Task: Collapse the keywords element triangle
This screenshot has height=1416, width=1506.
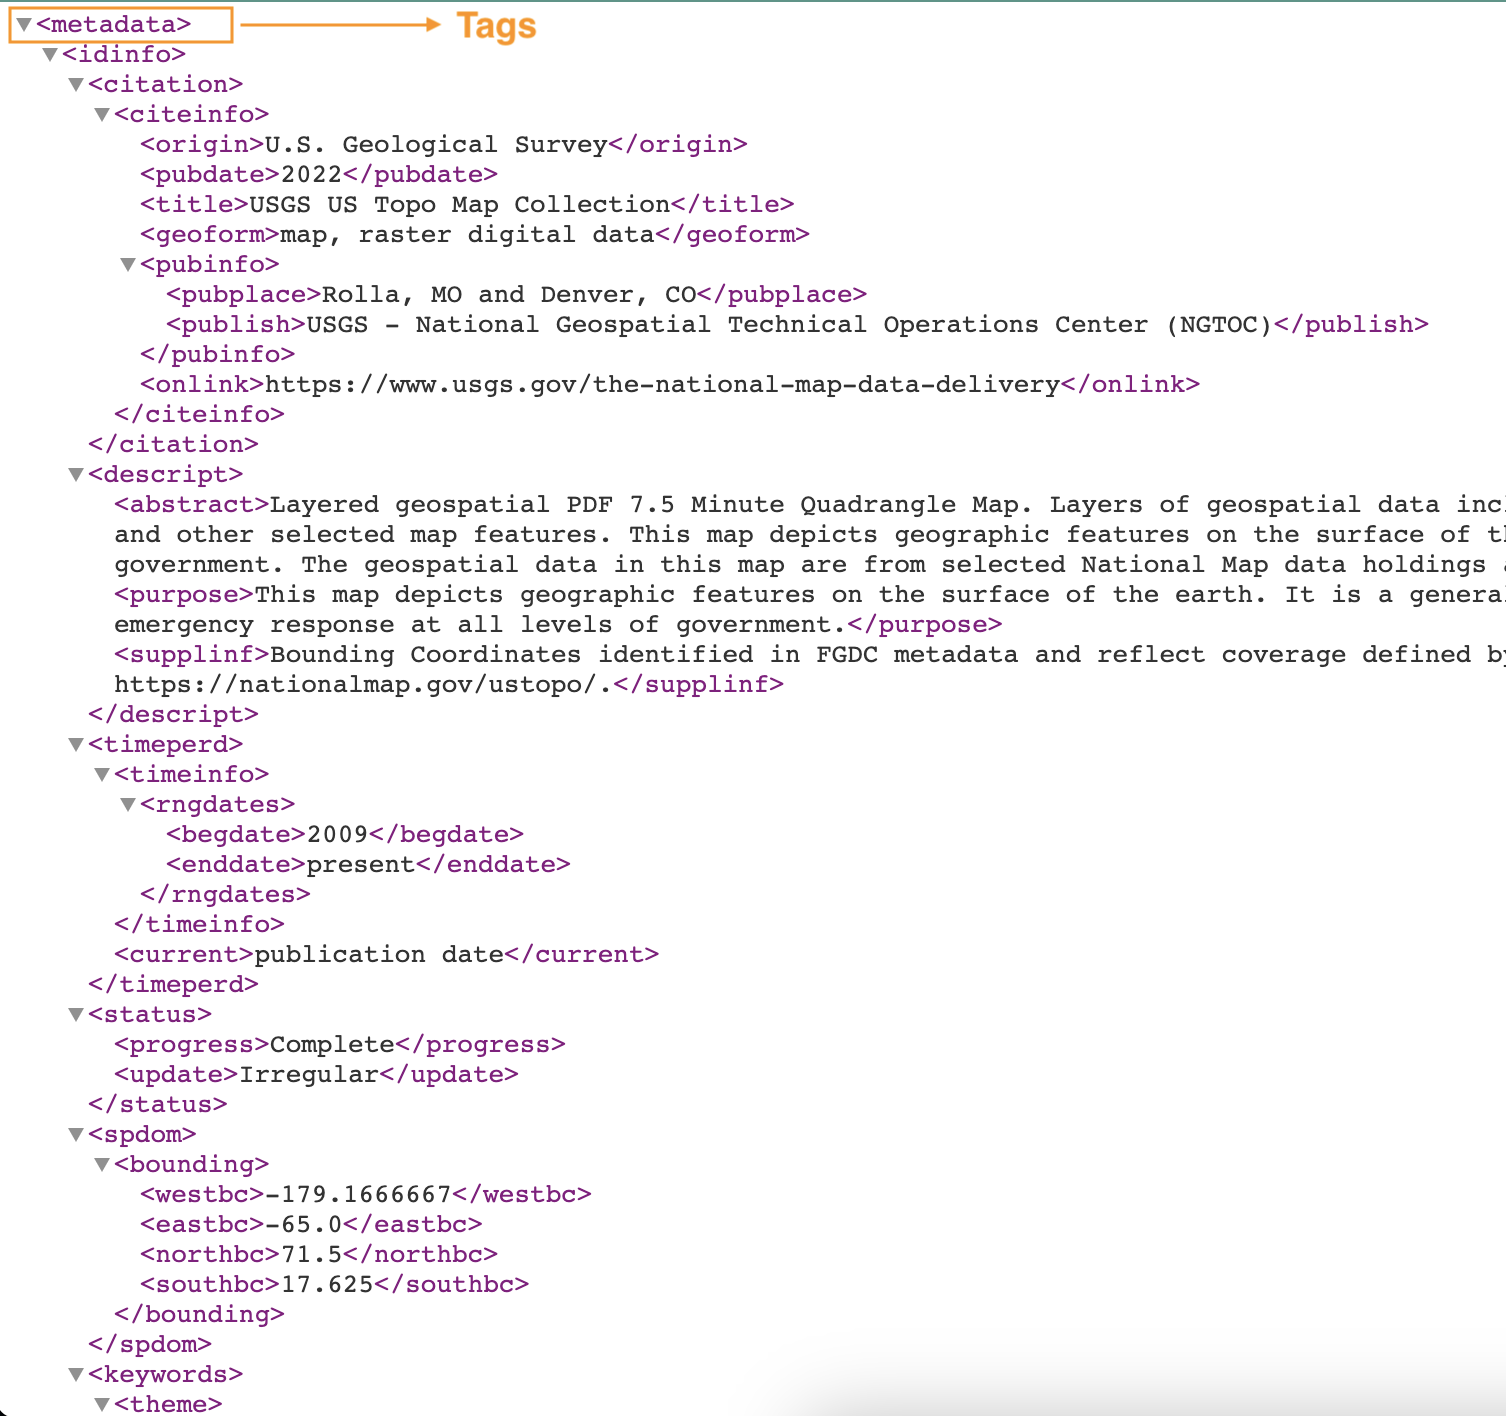Action: click(76, 1374)
